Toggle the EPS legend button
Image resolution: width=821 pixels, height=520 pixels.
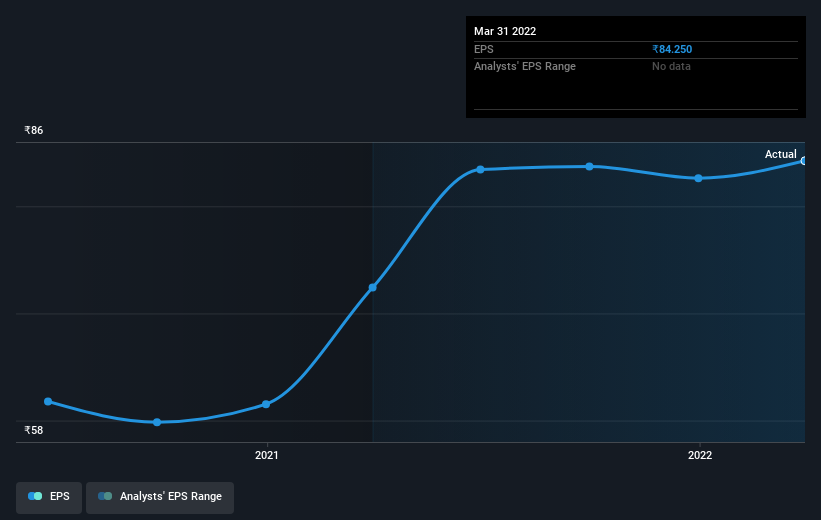tap(49, 497)
